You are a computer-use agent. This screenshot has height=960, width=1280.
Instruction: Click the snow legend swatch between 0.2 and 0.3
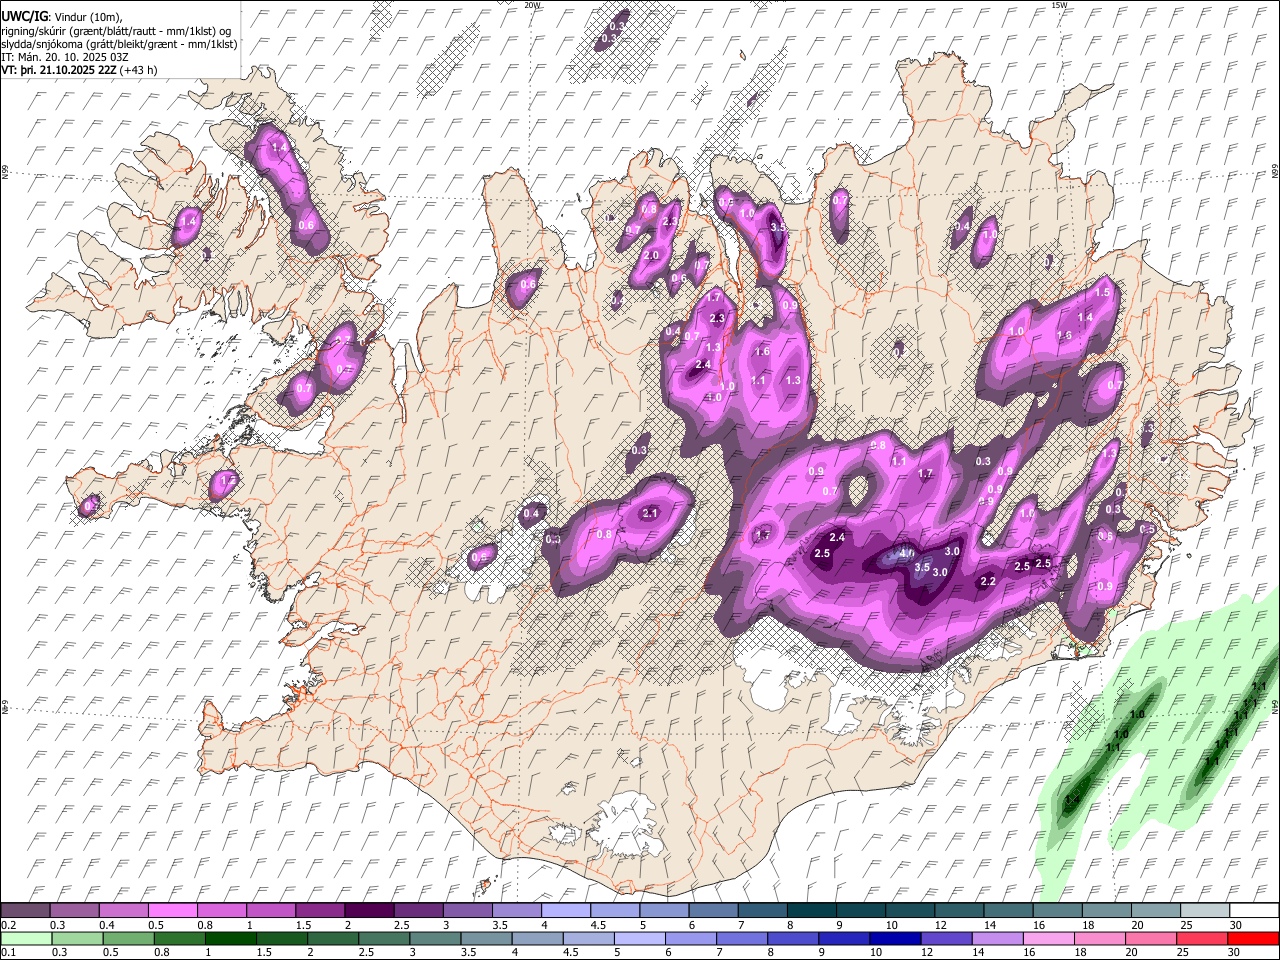25,911
